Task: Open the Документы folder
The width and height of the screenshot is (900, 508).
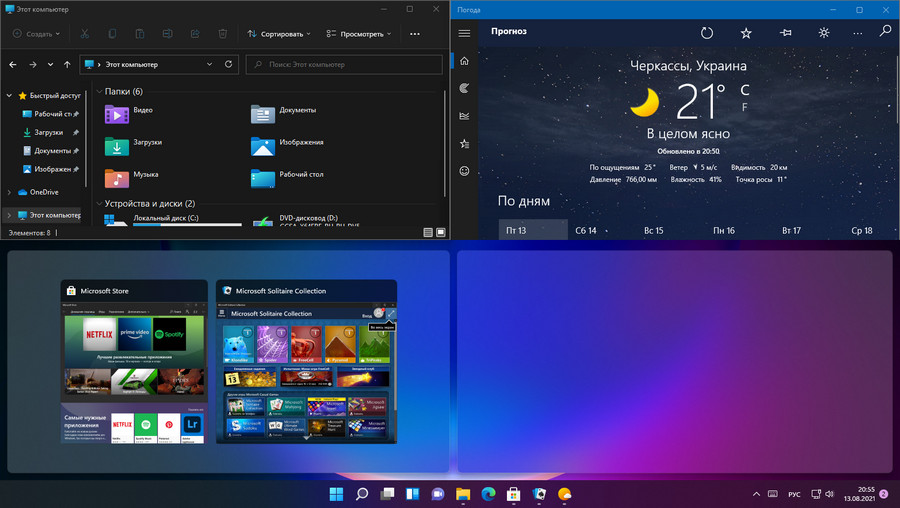Action: point(284,114)
